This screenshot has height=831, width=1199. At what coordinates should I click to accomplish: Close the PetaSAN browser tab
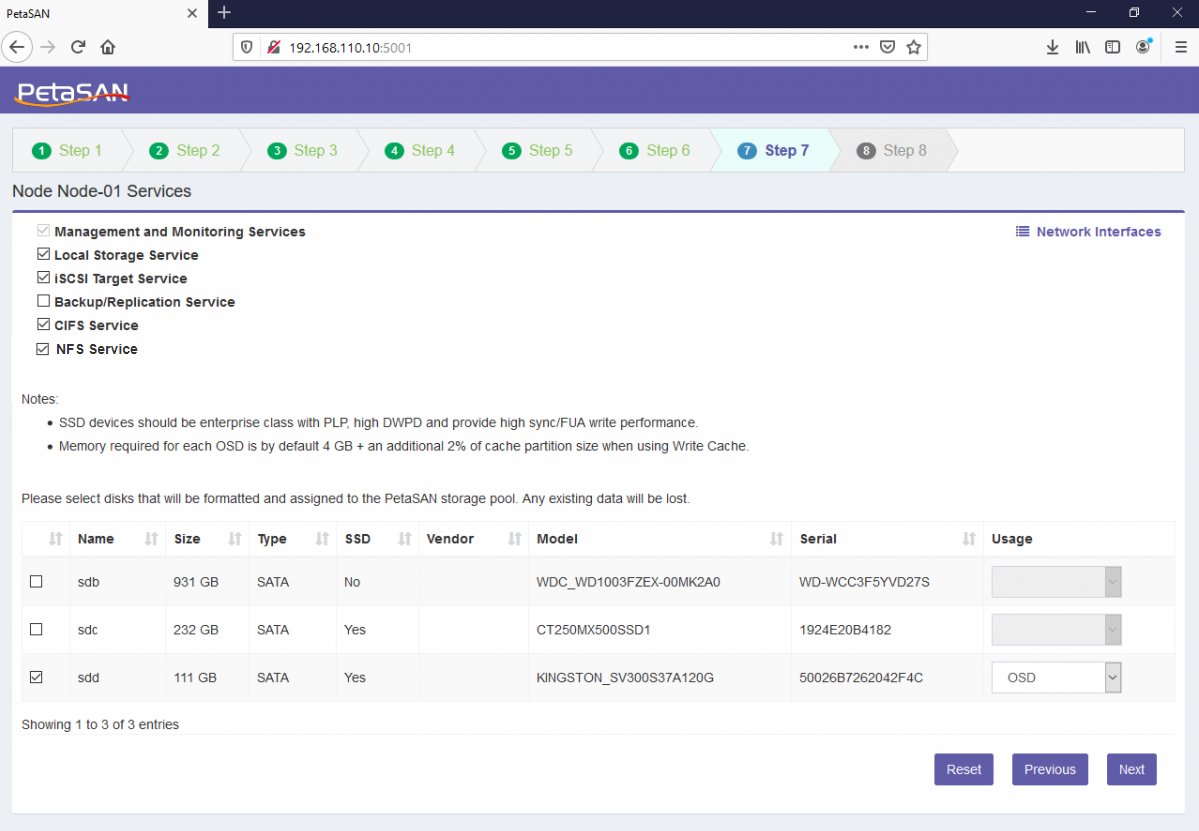(x=192, y=13)
